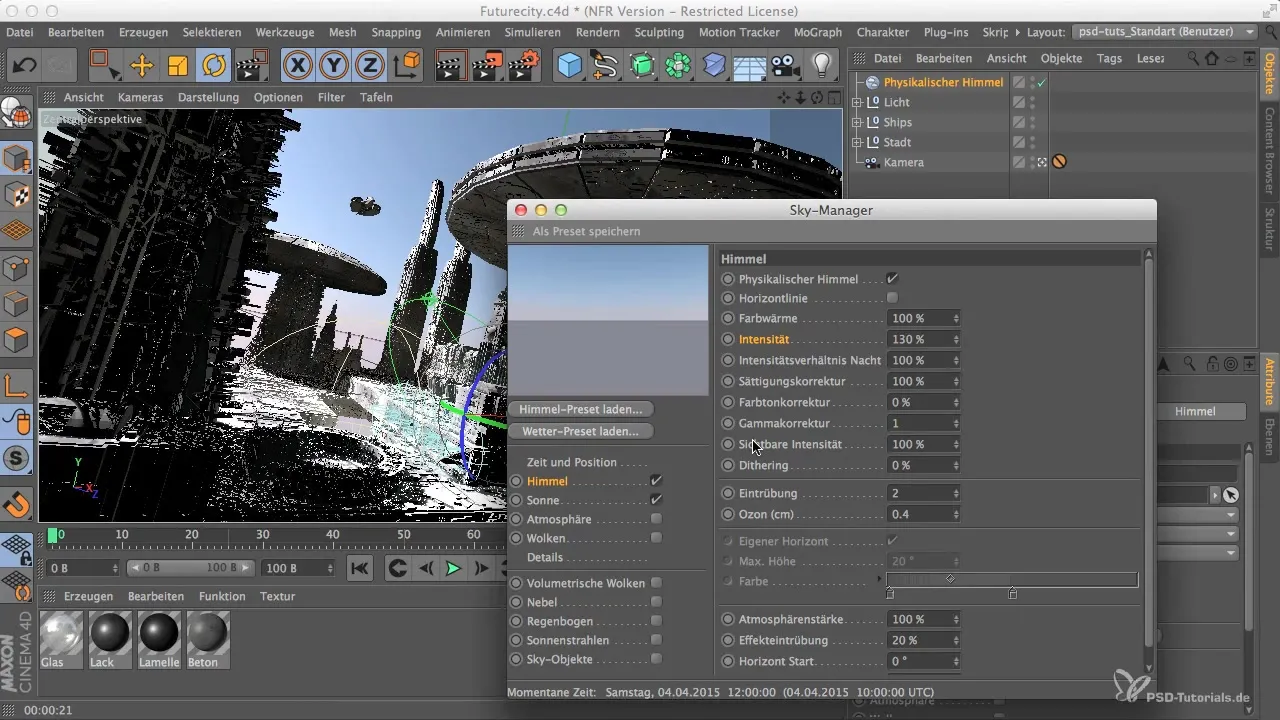This screenshot has height=720, width=1280.
Task: Toggle the X axis lock
Action: click(297, 67)
